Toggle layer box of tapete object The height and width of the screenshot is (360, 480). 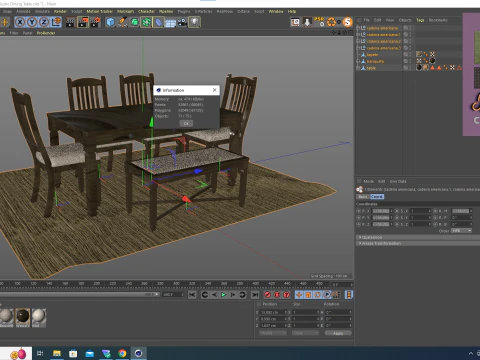point(406,55)
